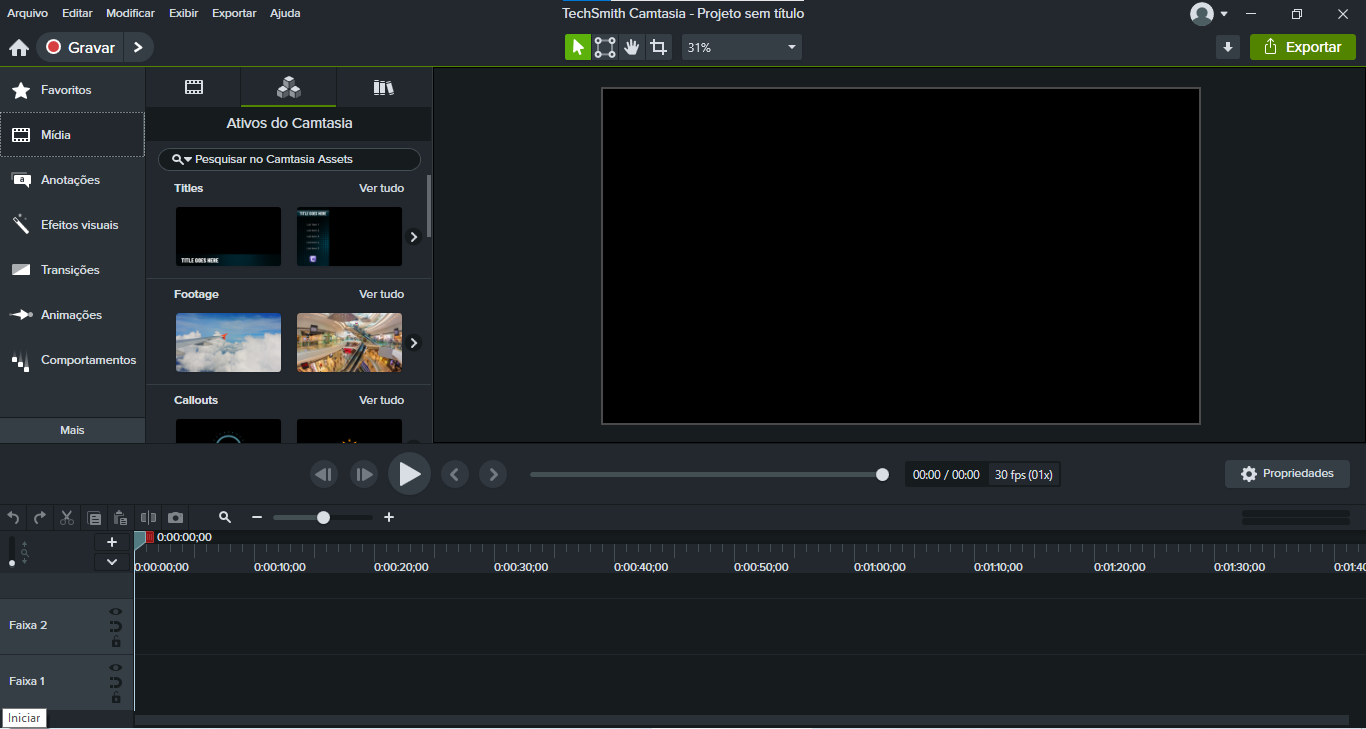Click the green Exportar button
The width and height of the screenshot is (1366, 729).
click(1302, 47)
